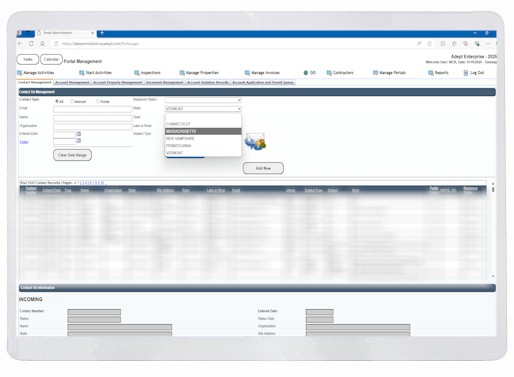
Task: Click the Incoming Contact Number field
Action: [x=94, y=312]
